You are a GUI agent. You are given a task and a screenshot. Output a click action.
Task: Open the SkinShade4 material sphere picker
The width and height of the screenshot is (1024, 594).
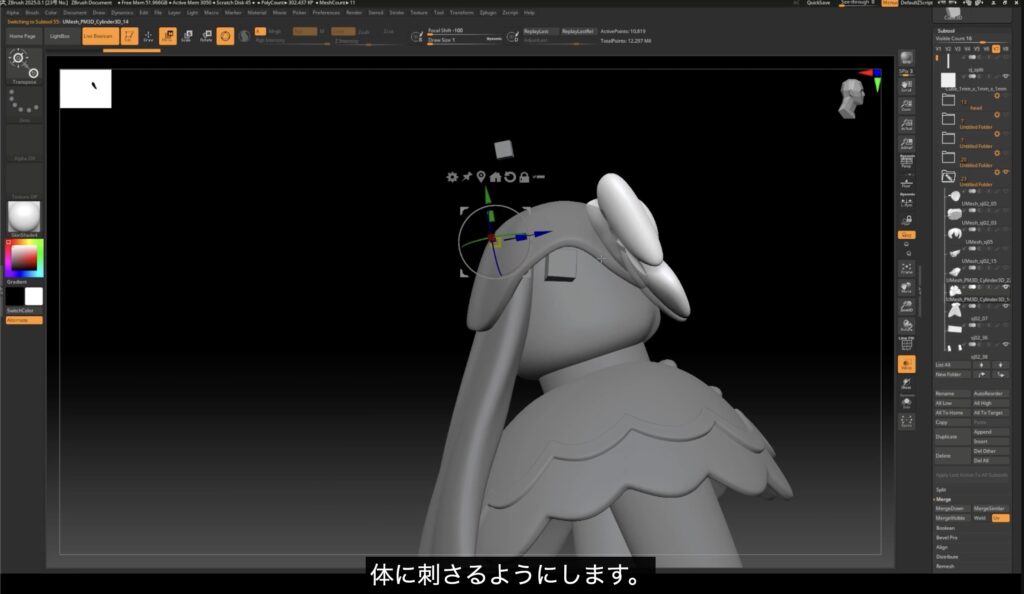24,219
